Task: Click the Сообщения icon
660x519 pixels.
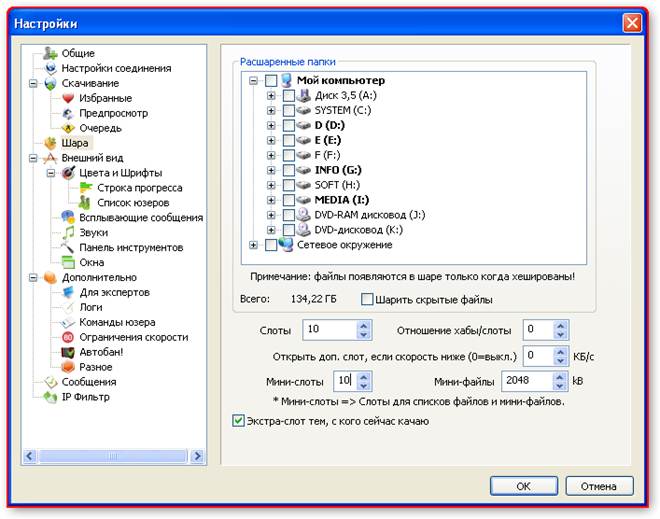Action: tap(51, 382)
